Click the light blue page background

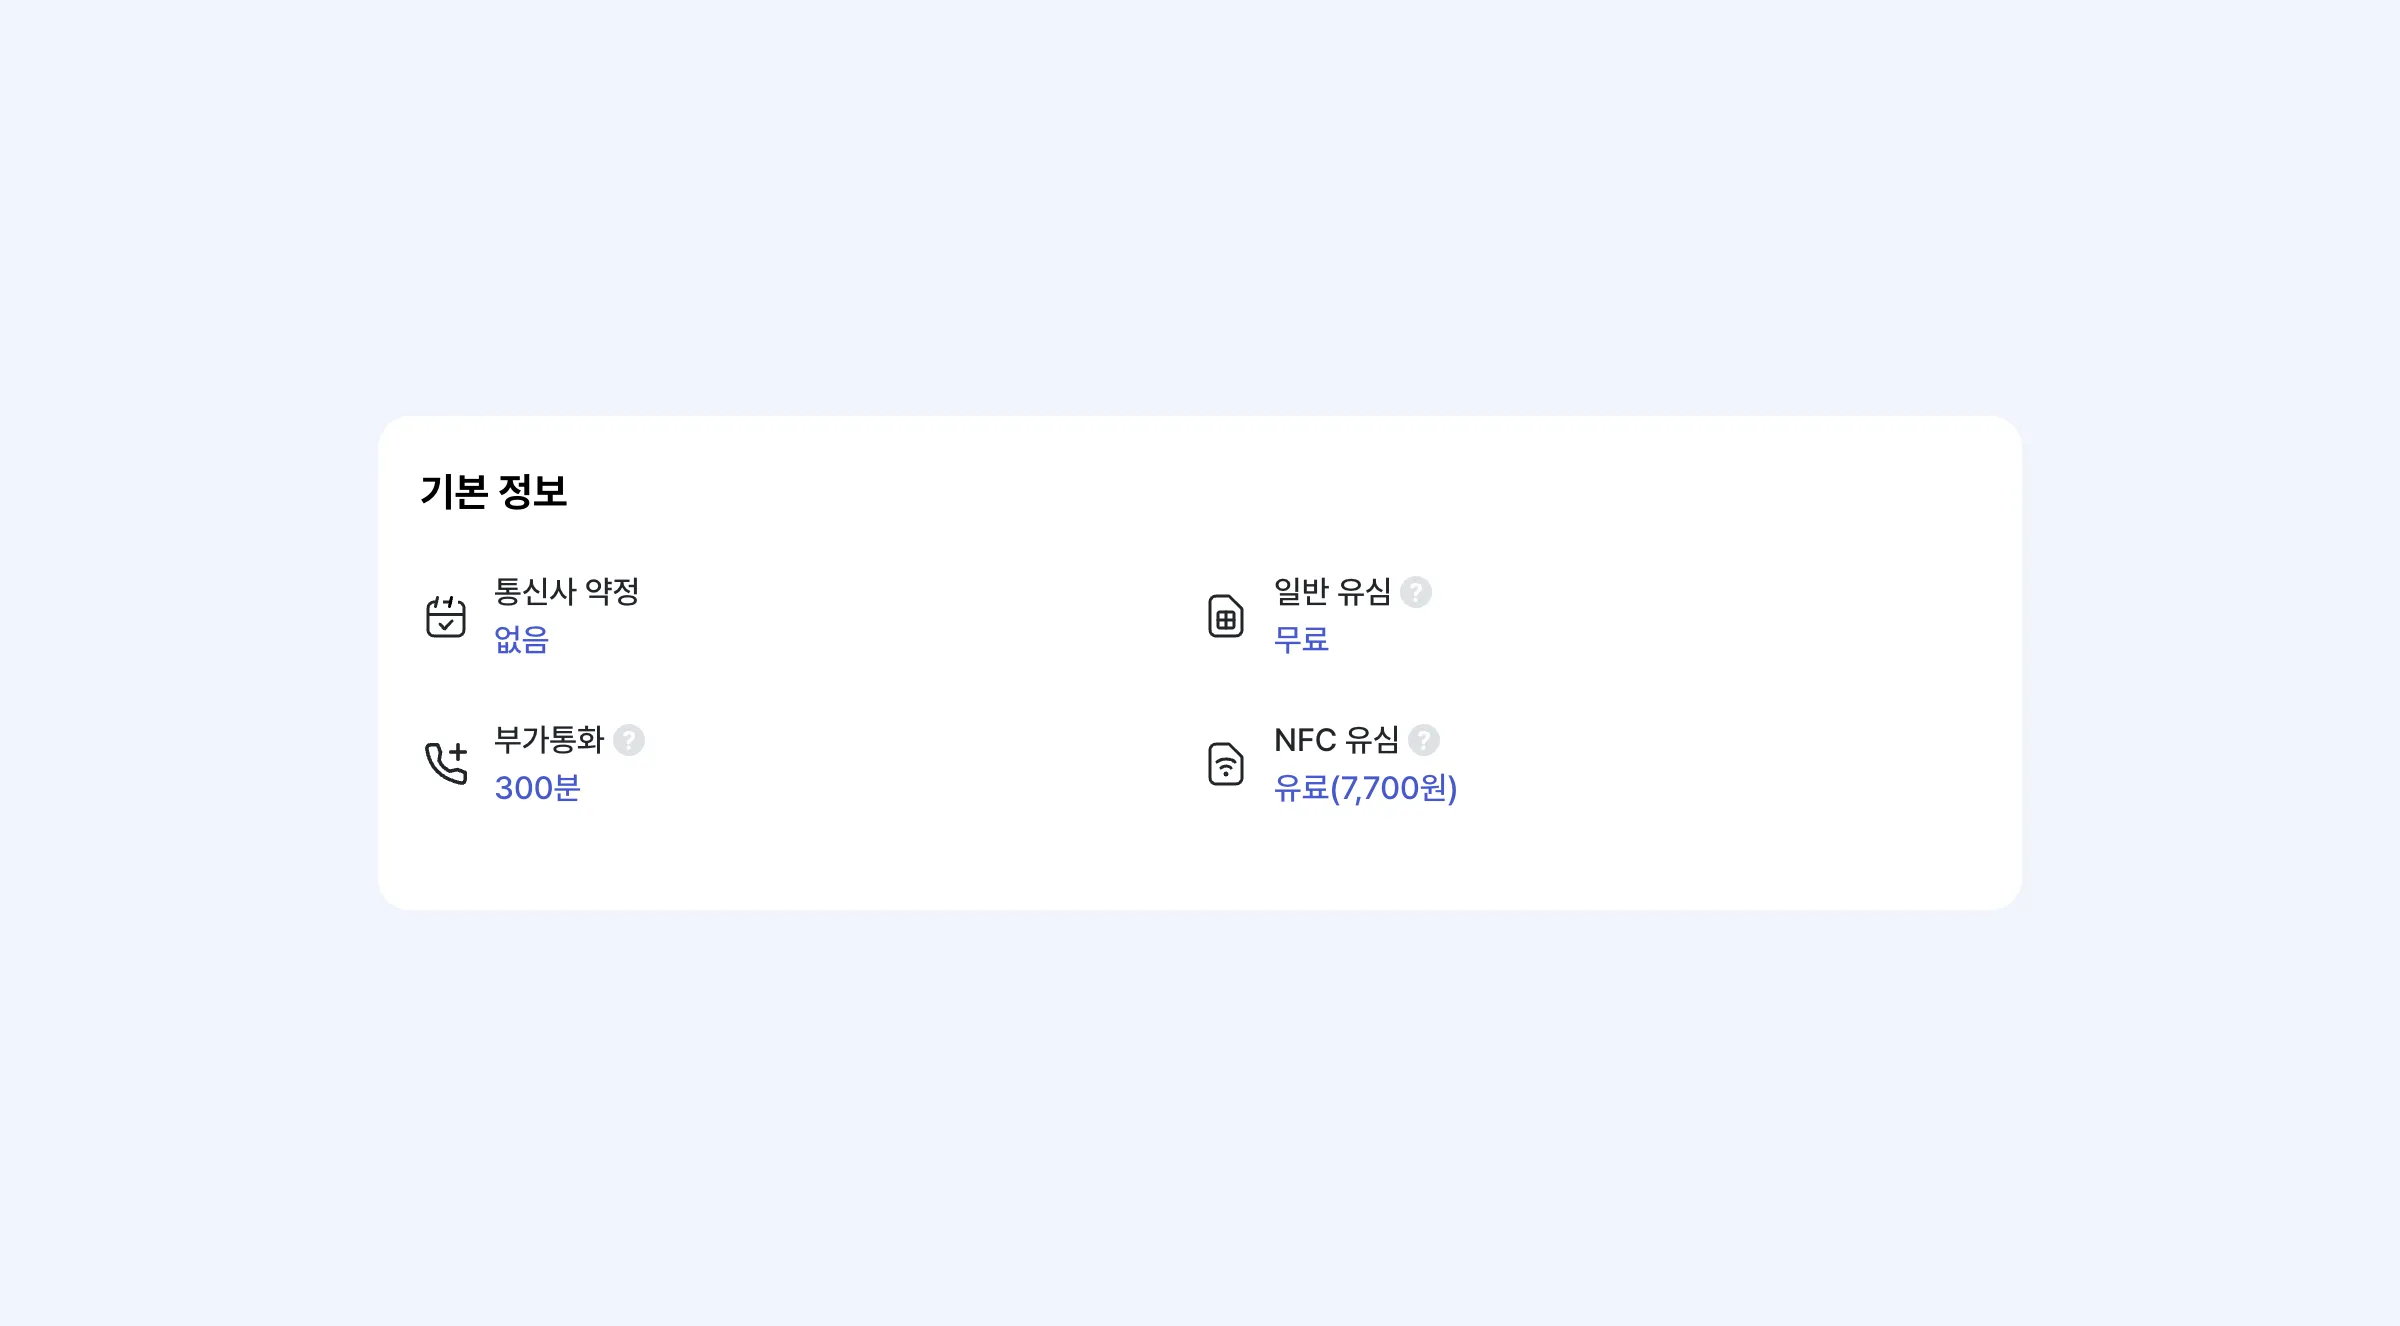coord(1200,200)
